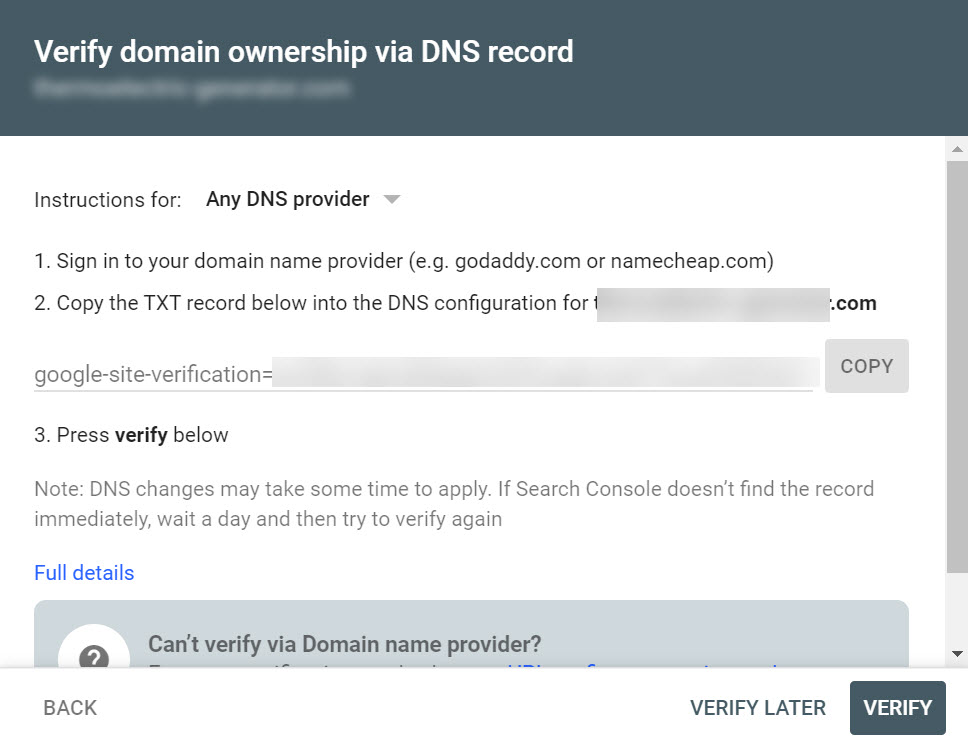Viewport: 968px width, 751px height.
Task: Click the bold verify word in step 3
Action: 141,435
